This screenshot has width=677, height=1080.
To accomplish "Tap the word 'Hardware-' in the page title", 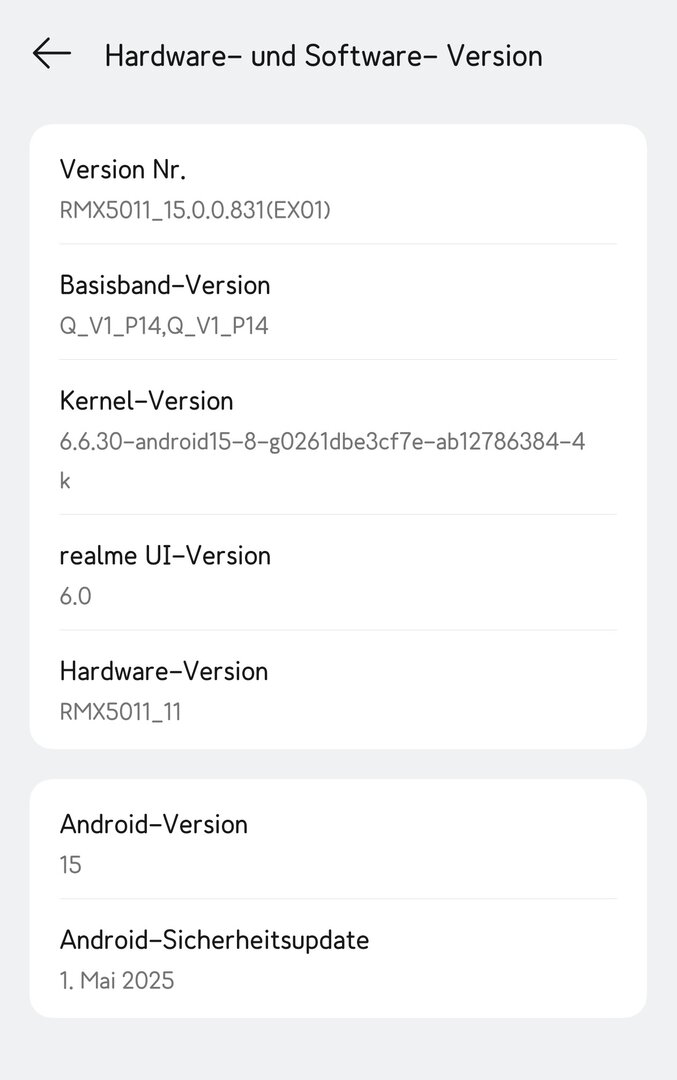I will pyautogui.click(x=174, y=56).
